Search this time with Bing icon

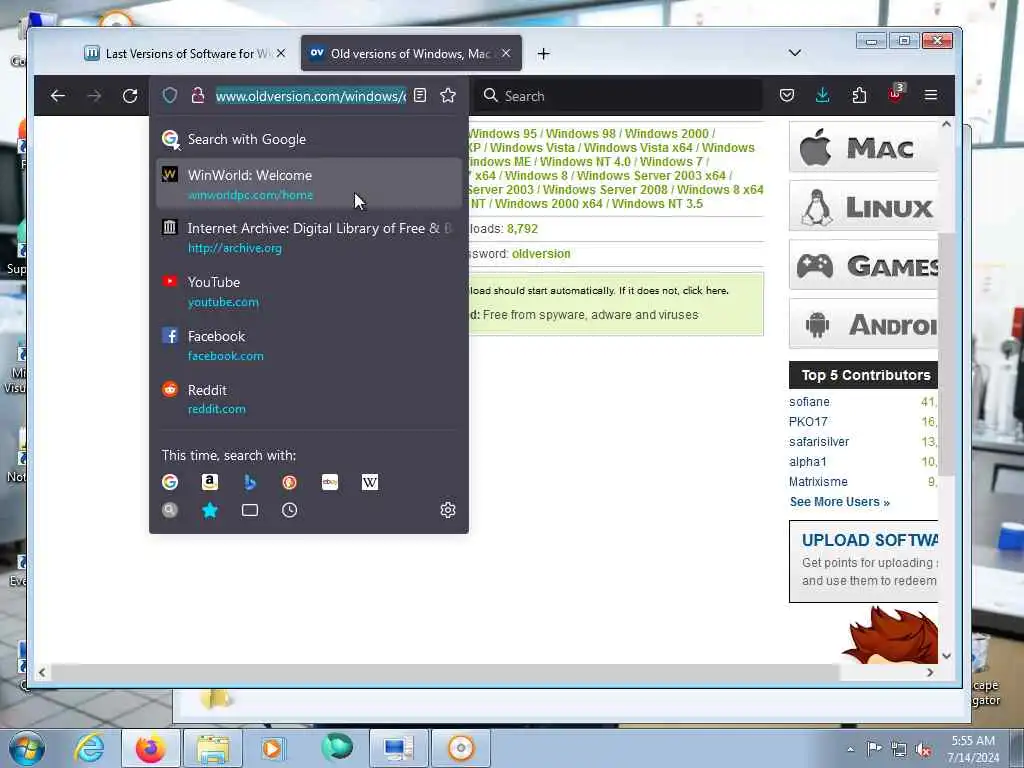[249, 482]
